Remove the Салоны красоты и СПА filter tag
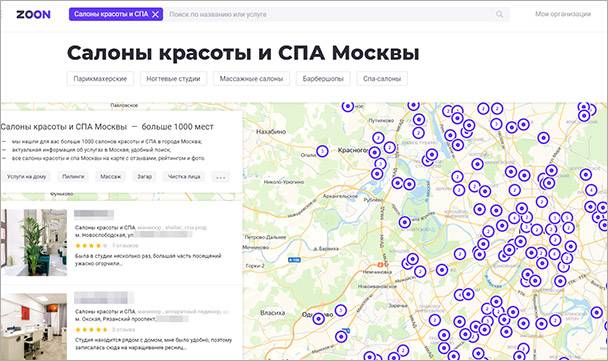This screenshot has height=361, width=608. pos(155,14)
